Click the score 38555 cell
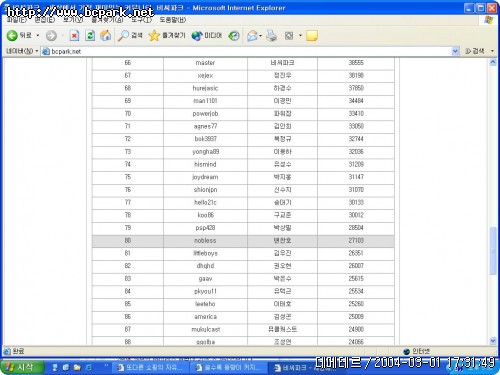The image size is (500, 375). [356, 63]
